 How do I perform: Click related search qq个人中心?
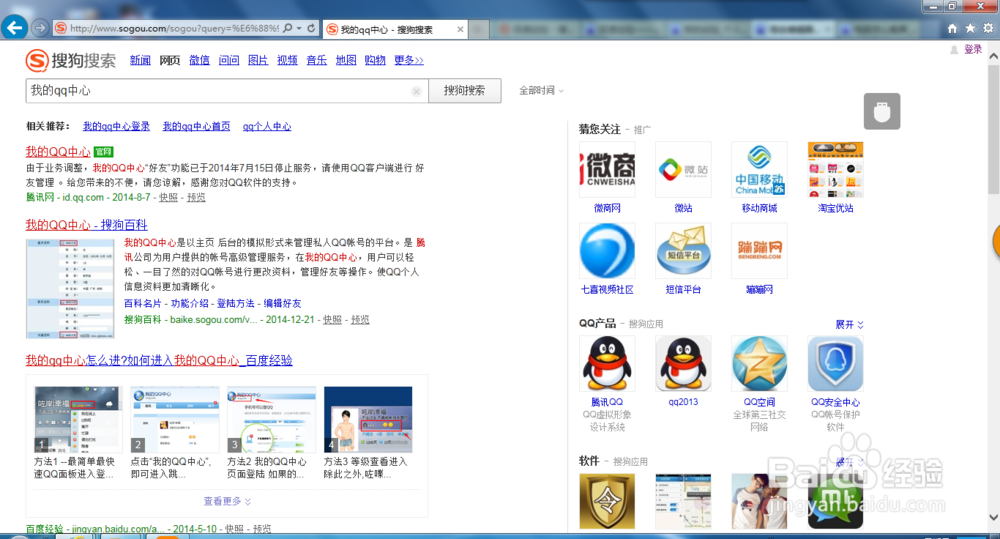click(267, 126)
